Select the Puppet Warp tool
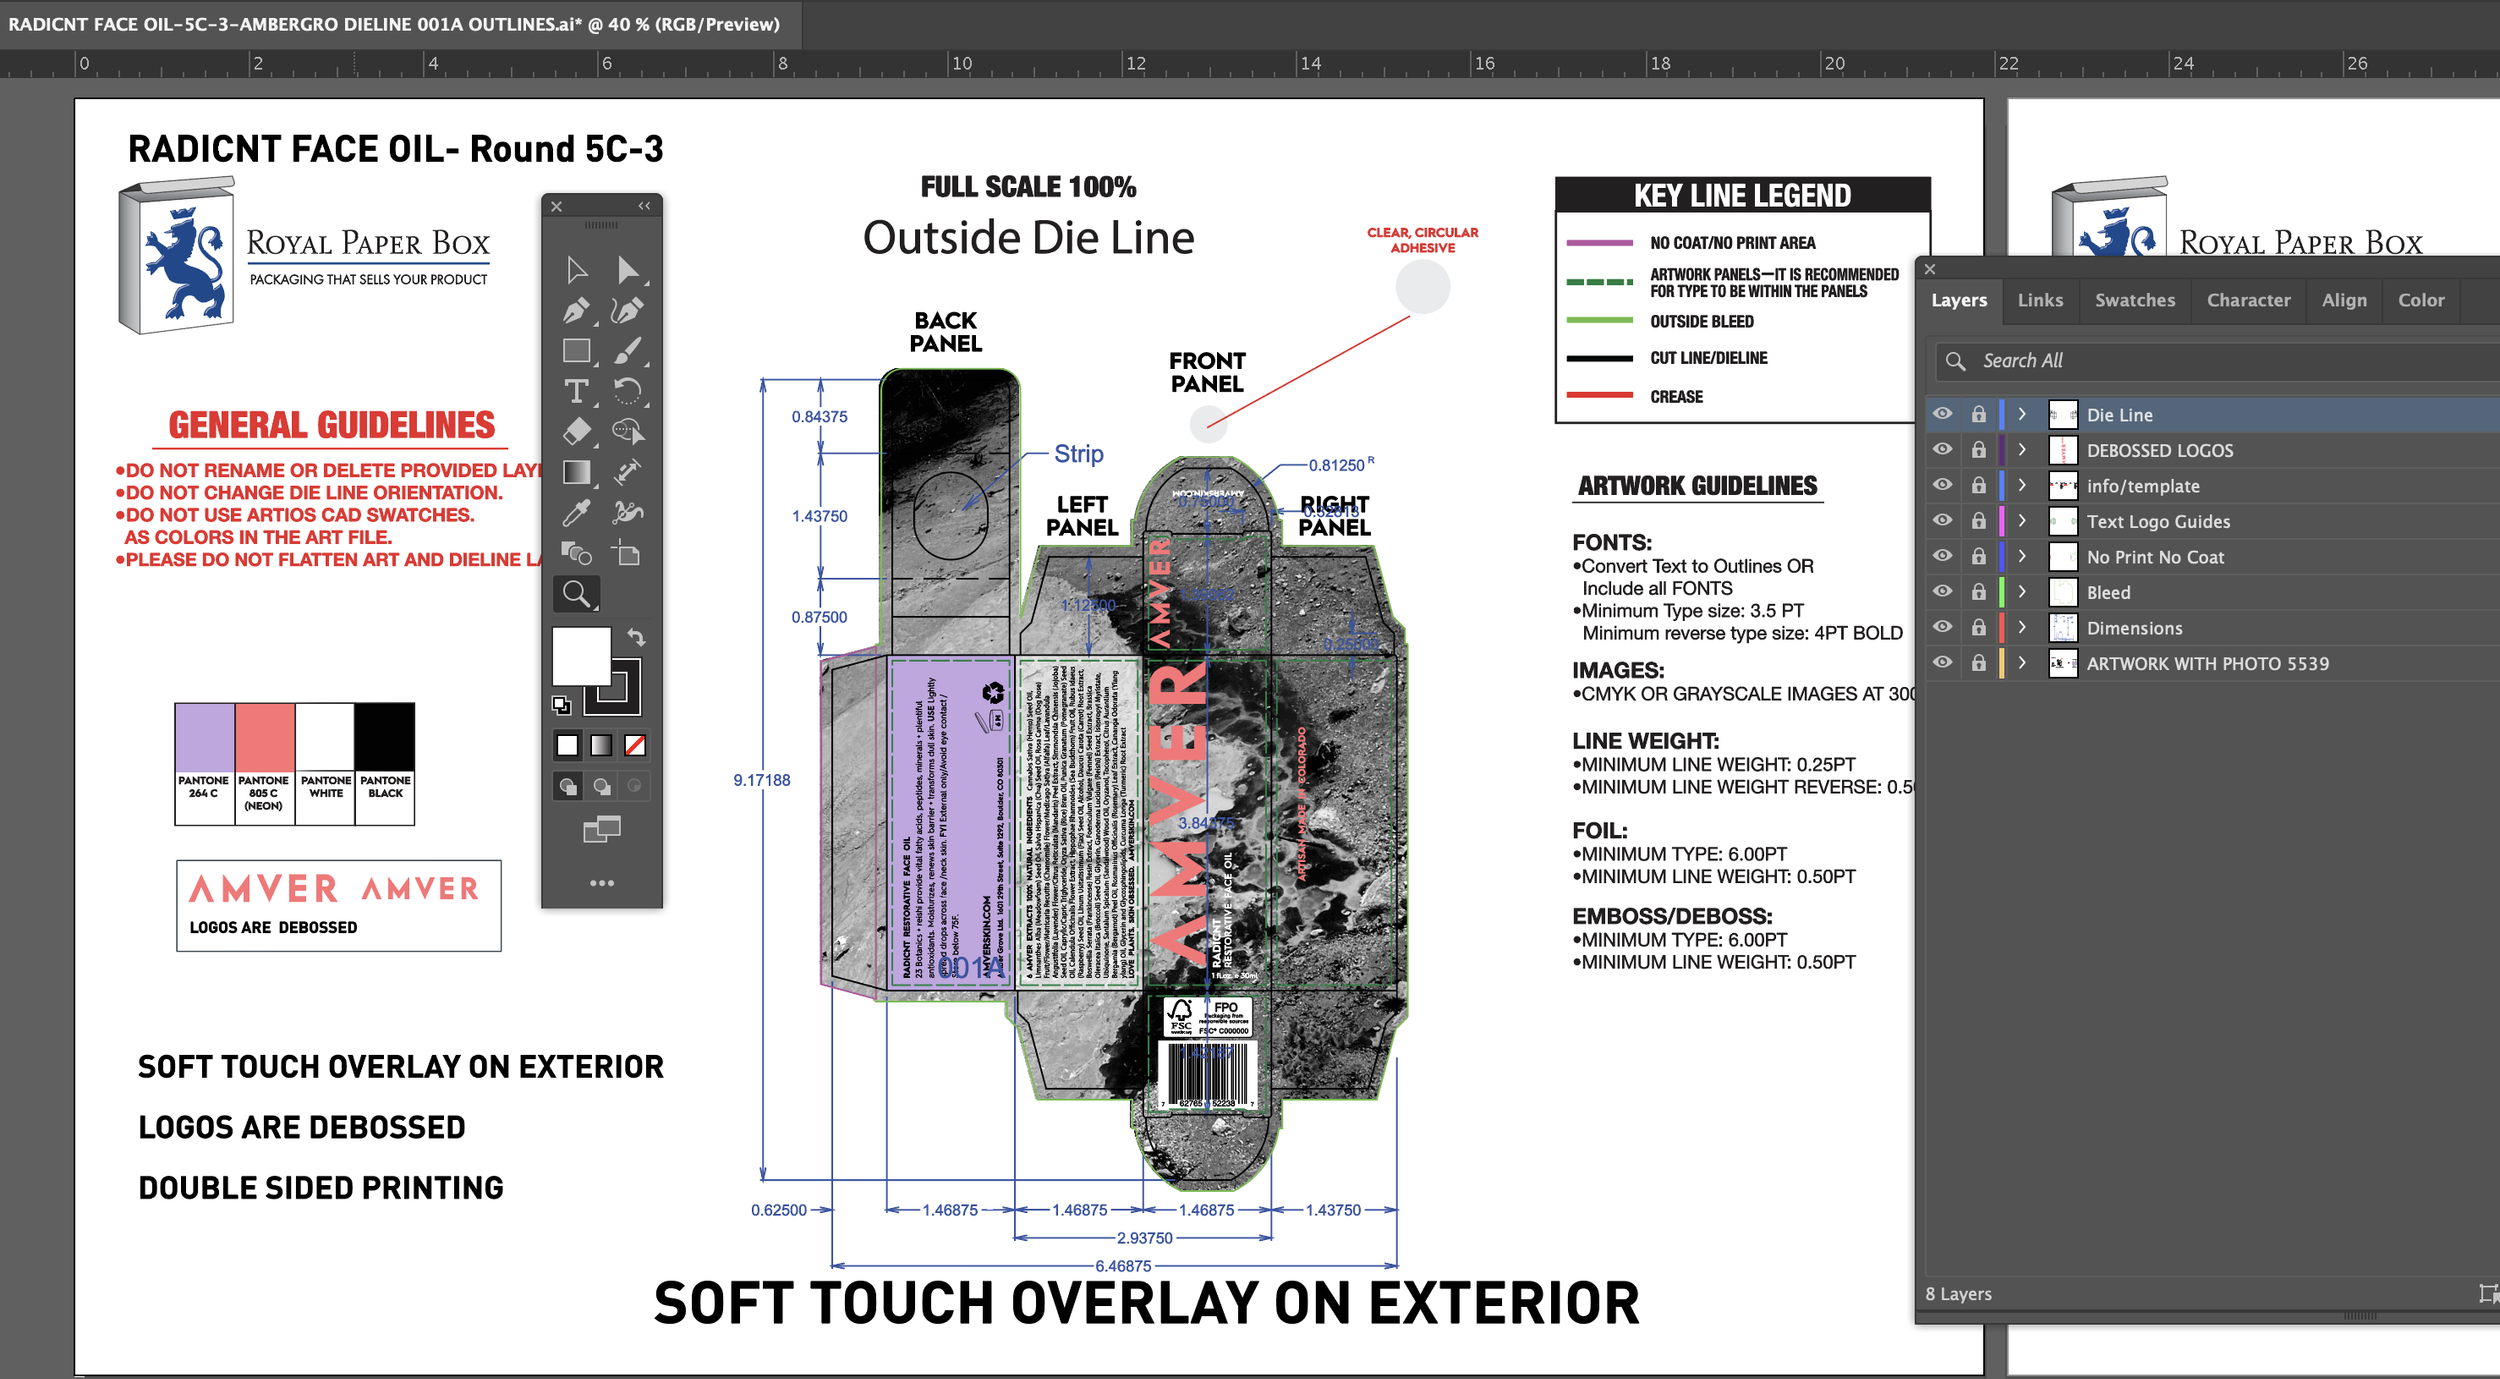This screenshot has width=2500, height=1379. click(628, 513)
